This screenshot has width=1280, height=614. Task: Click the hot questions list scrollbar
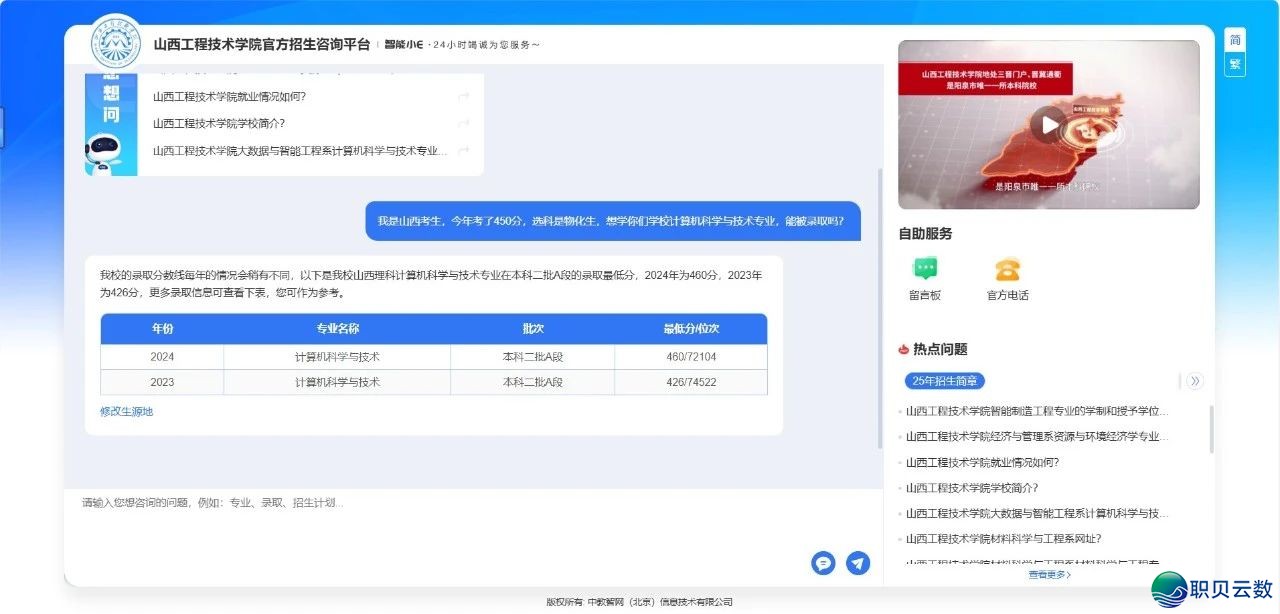tap(1211, 430)
